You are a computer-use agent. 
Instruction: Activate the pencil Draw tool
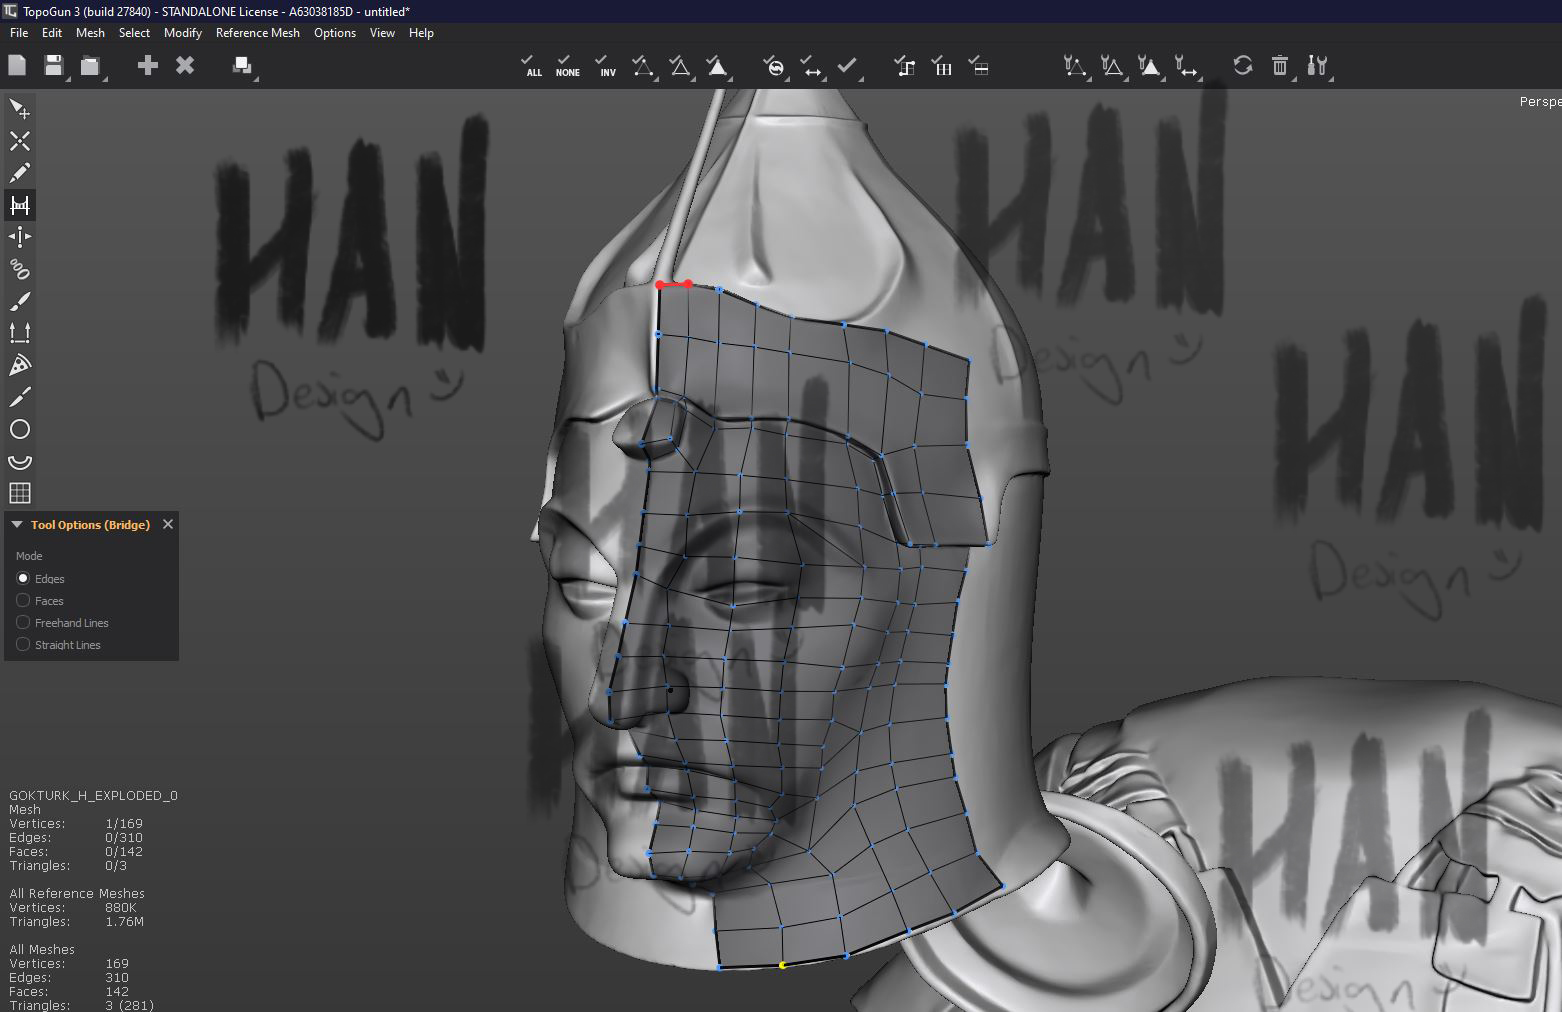coord(19,173)
